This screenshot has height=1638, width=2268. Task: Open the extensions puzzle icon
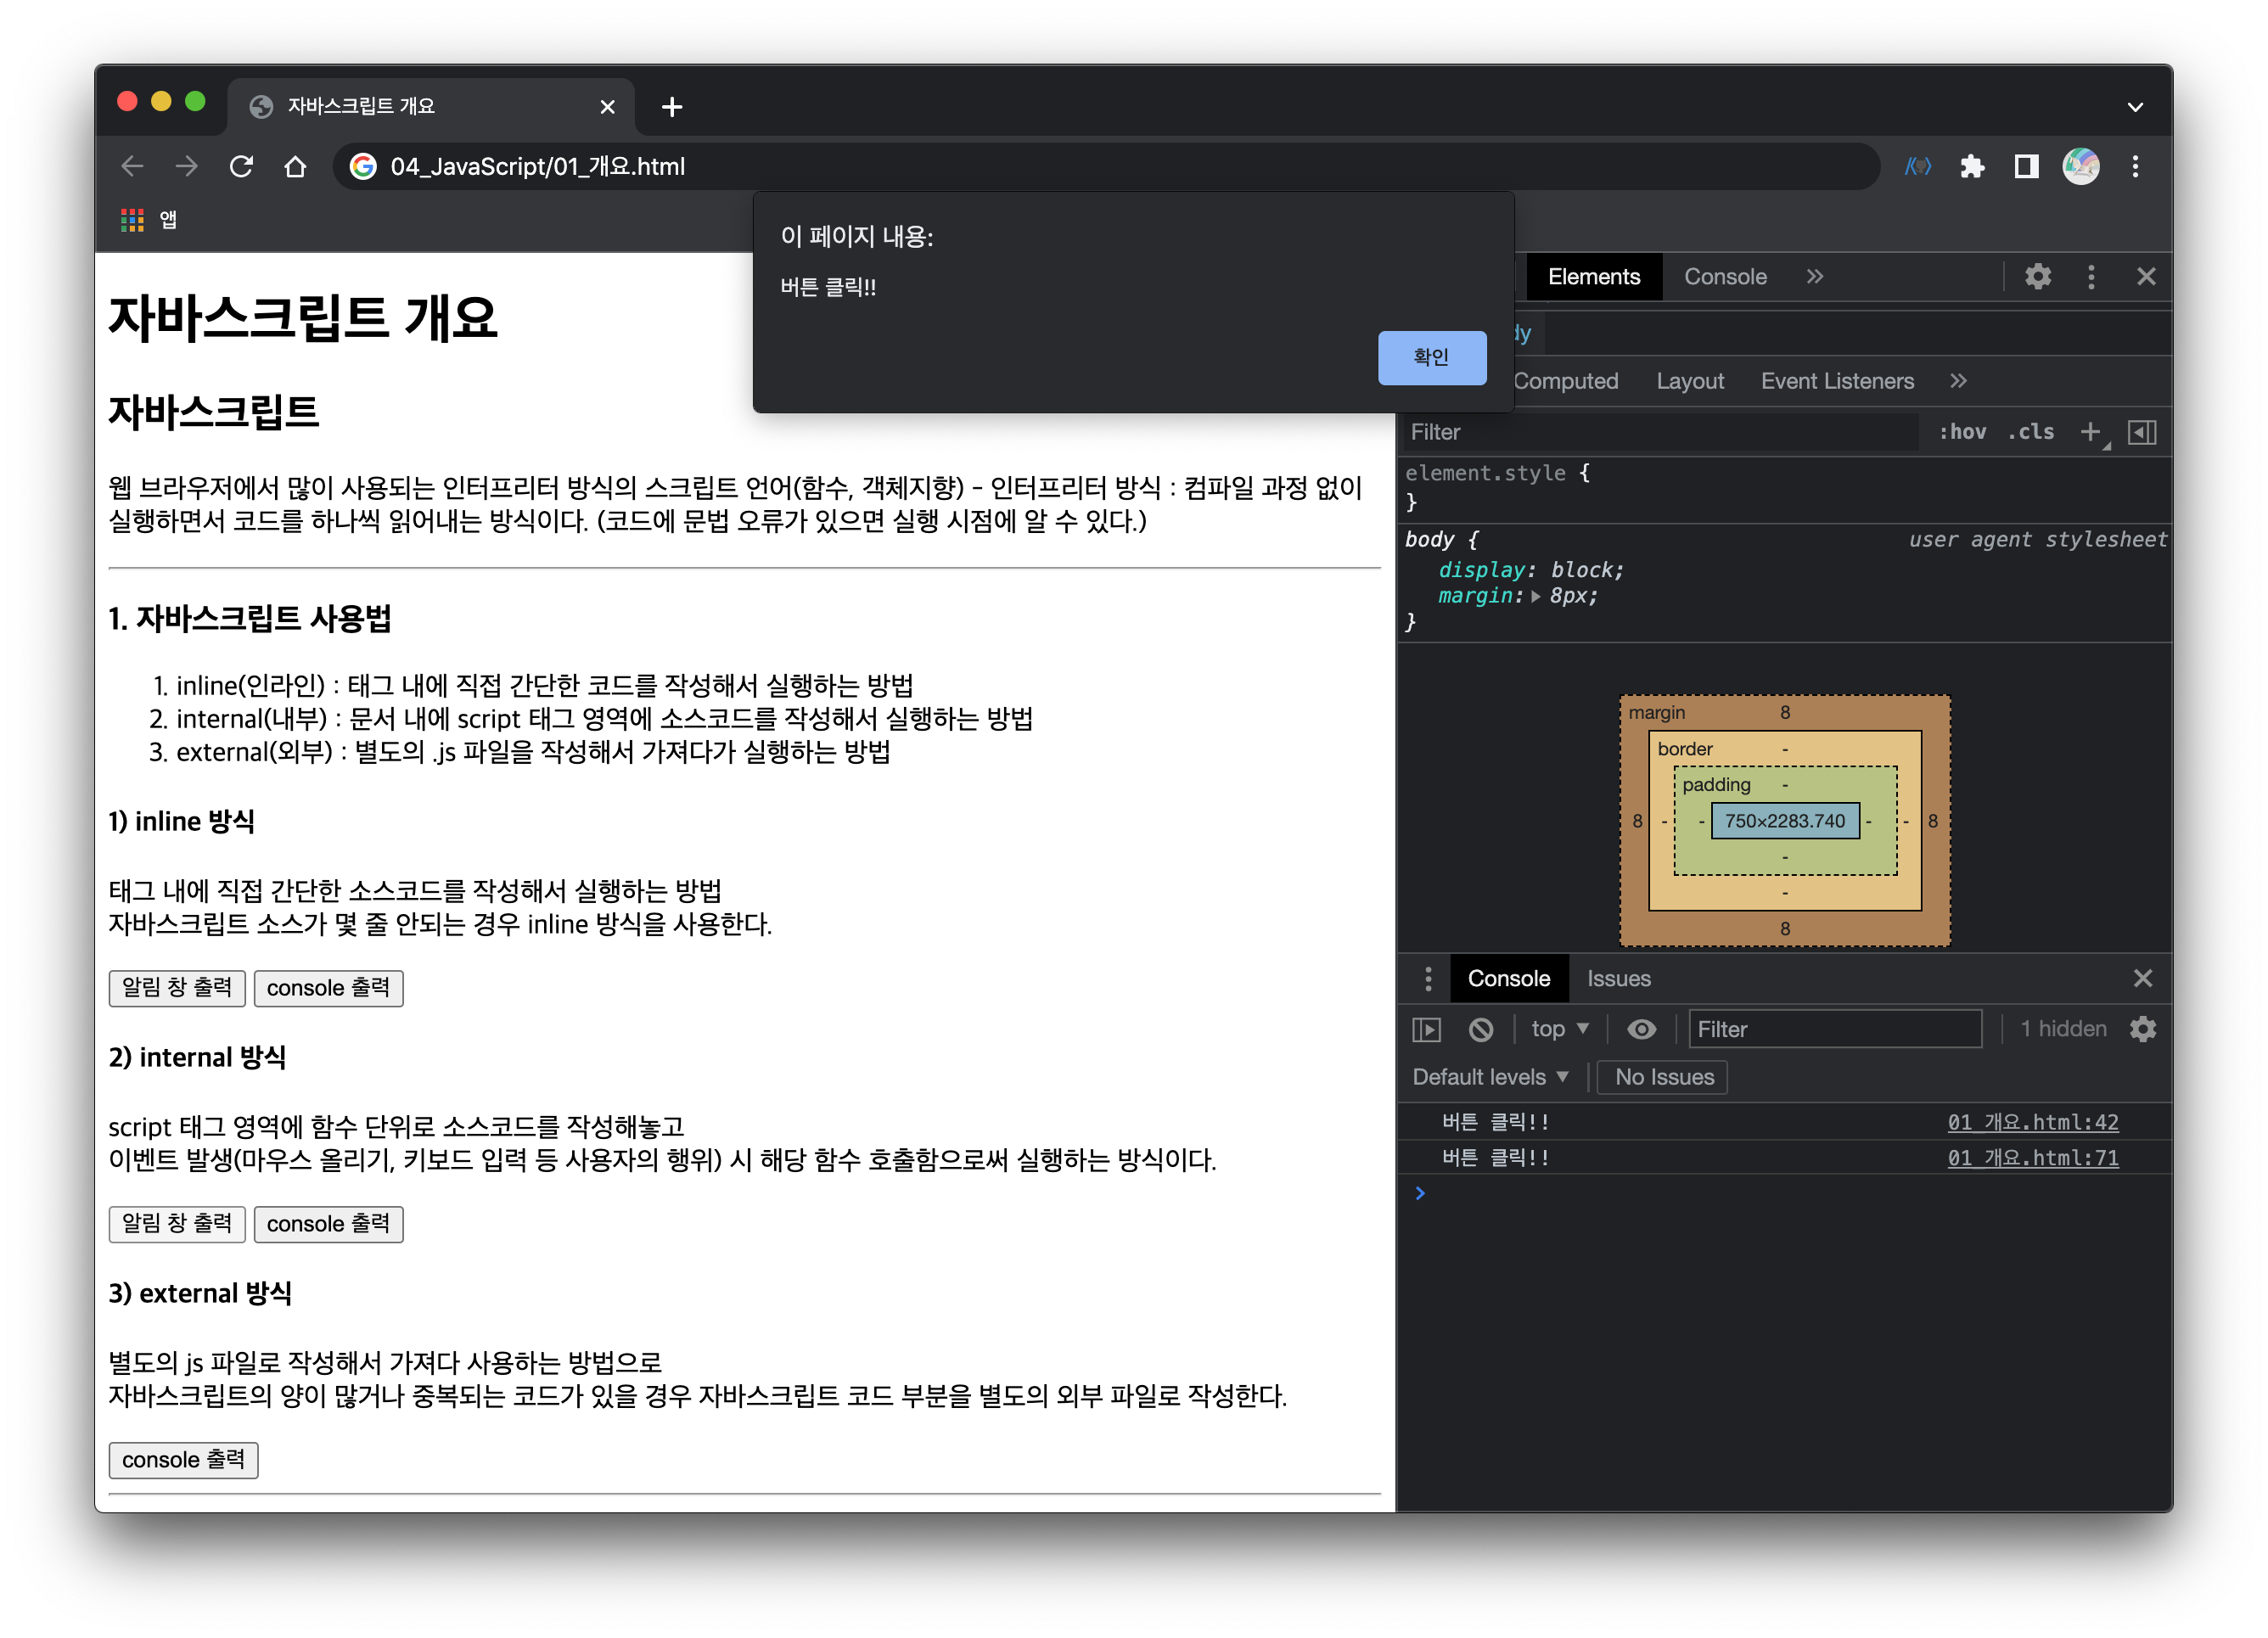pyautogui.click(x=1972, y=166)
